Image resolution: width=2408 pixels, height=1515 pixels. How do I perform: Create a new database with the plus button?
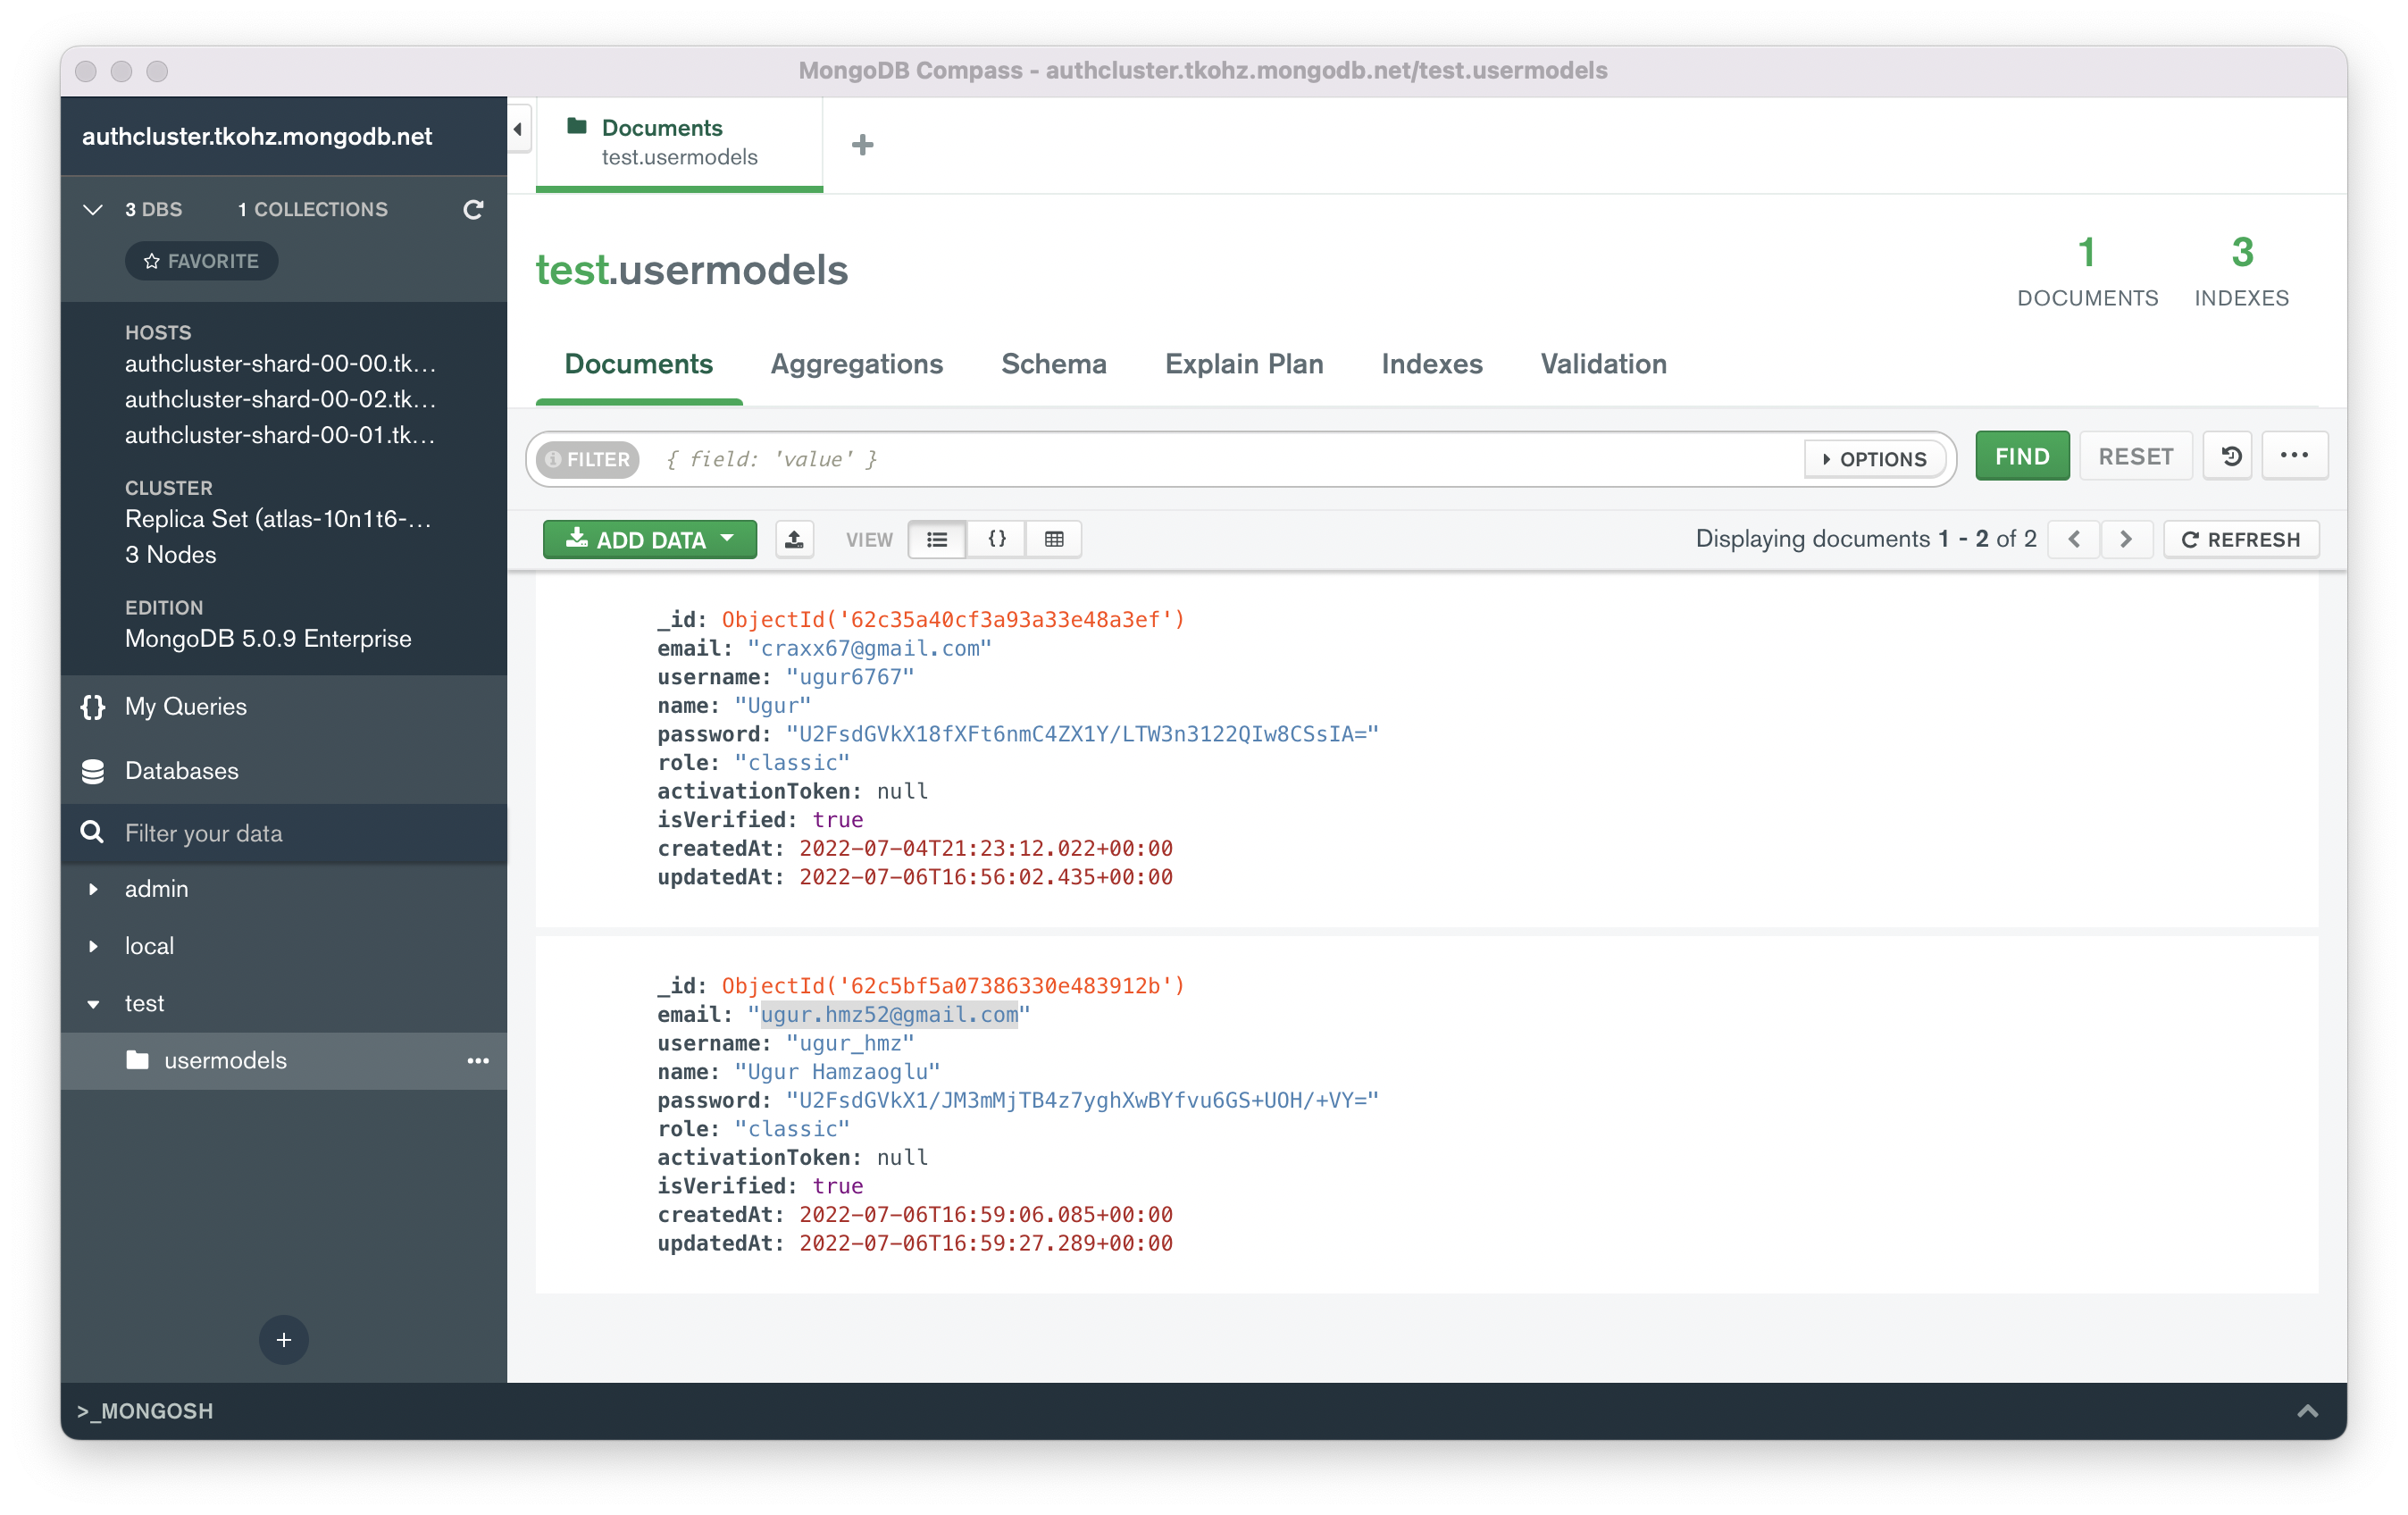pyautogui.click(x=283, y=1340)
